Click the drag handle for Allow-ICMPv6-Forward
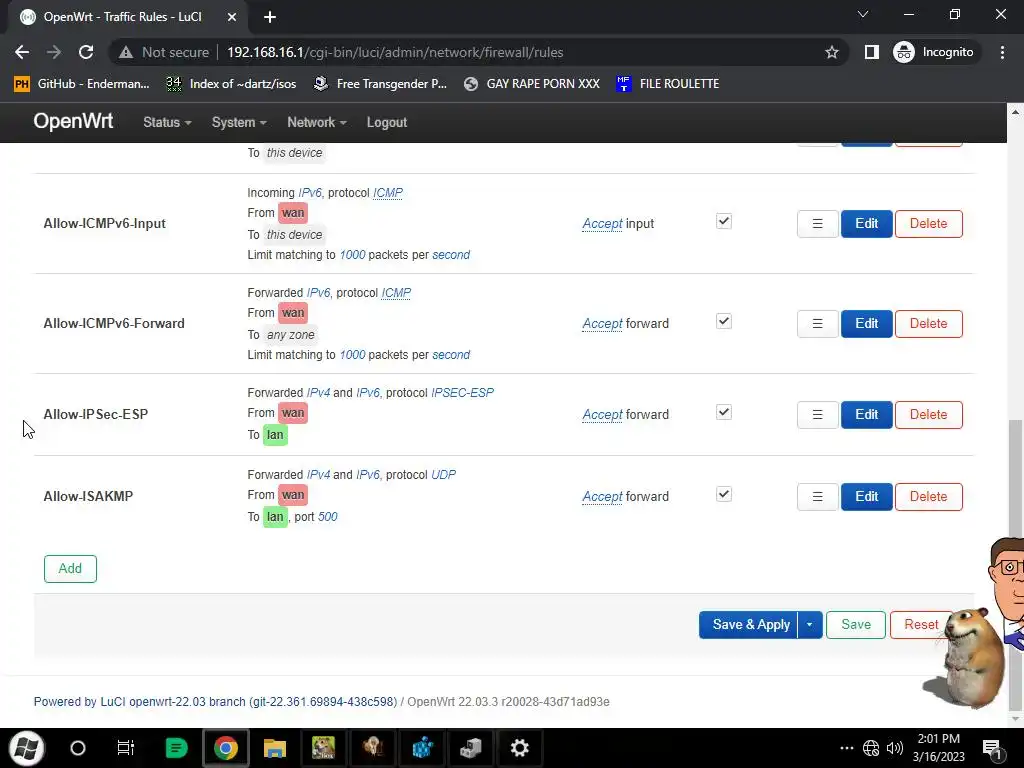The height and width of the screenshot is (768, 1024). (x=817, y=323)
